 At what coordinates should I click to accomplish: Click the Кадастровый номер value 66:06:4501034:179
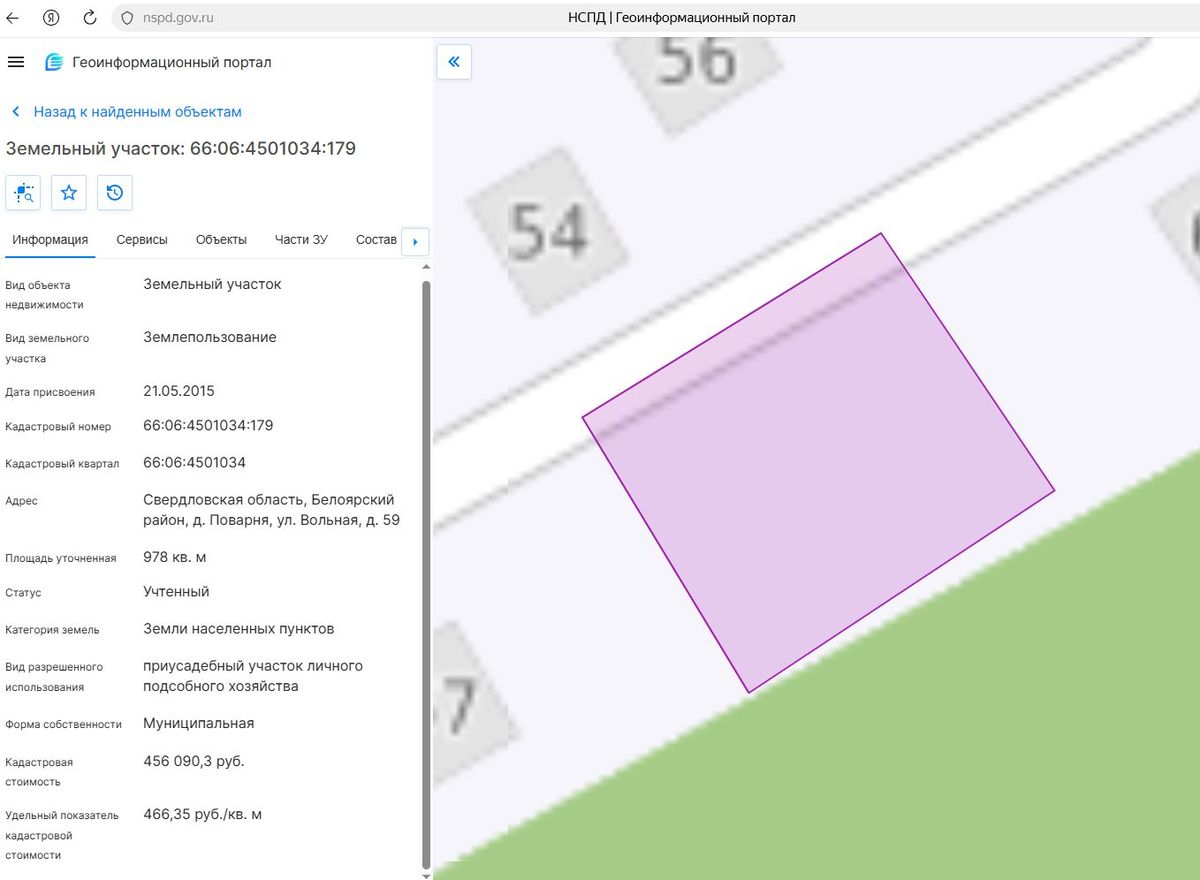coord(208,426)
